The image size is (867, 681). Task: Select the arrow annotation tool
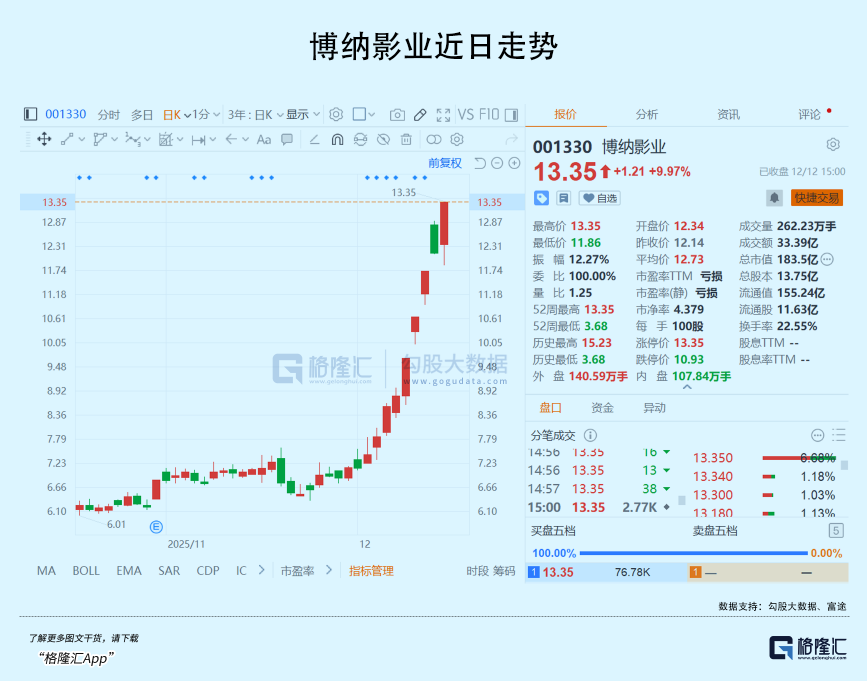[x=231, y=139]
